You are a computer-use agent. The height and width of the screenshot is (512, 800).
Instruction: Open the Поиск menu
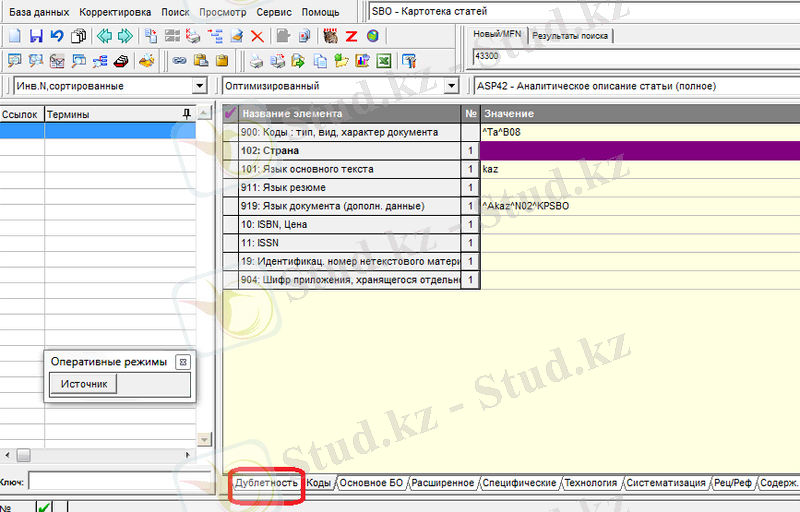coord(175,12)
